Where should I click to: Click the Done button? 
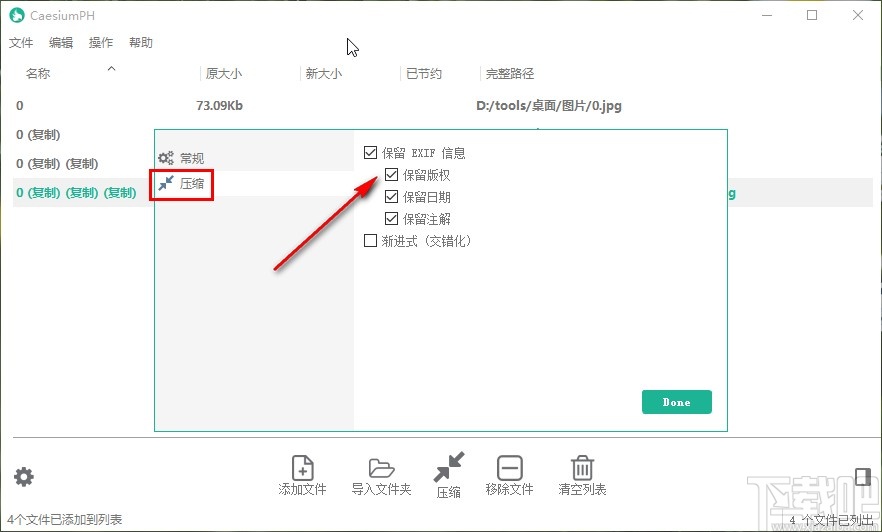677,402
